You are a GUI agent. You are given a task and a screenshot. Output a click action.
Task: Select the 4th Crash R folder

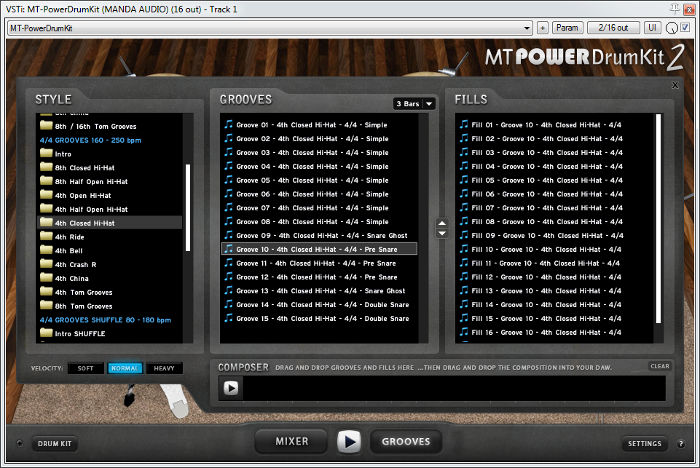(x=68, y=264)
